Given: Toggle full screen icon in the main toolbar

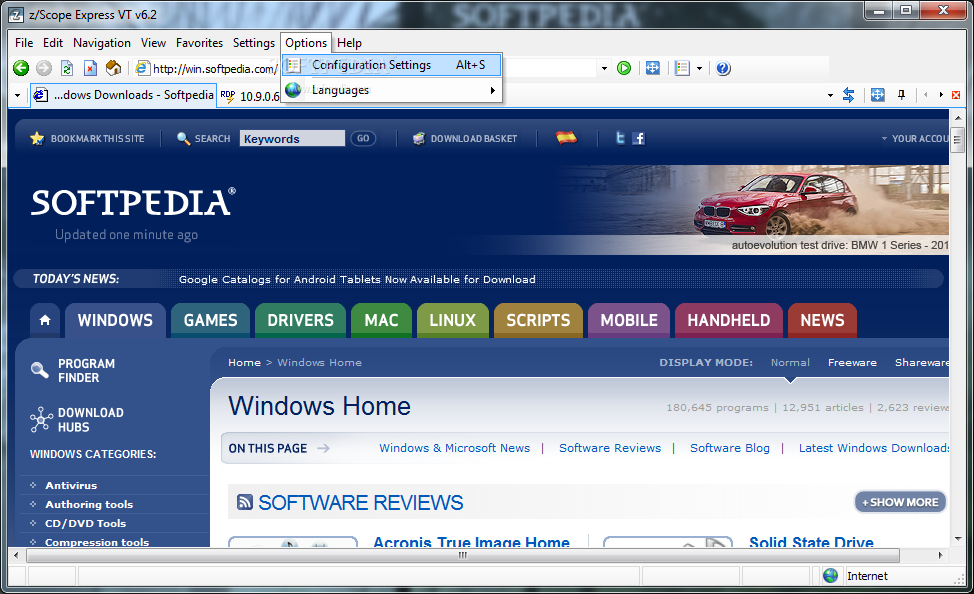Looking at the screenshot, I should pyautogui.click(x=653, y=68).
